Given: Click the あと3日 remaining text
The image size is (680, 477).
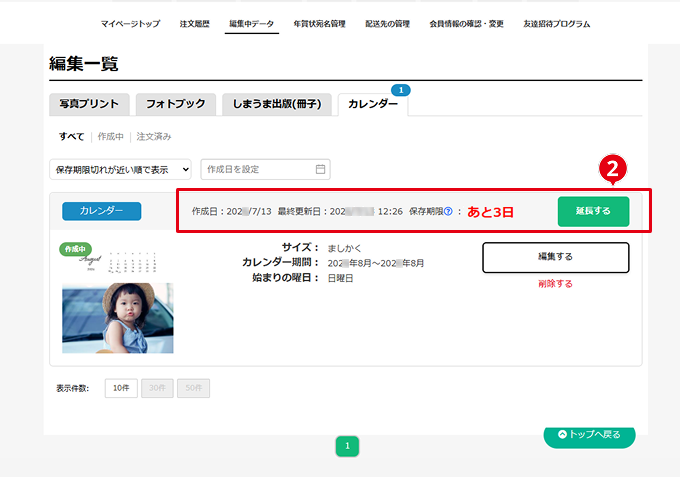Looking at the screenshot, I should tap(490, 212).
